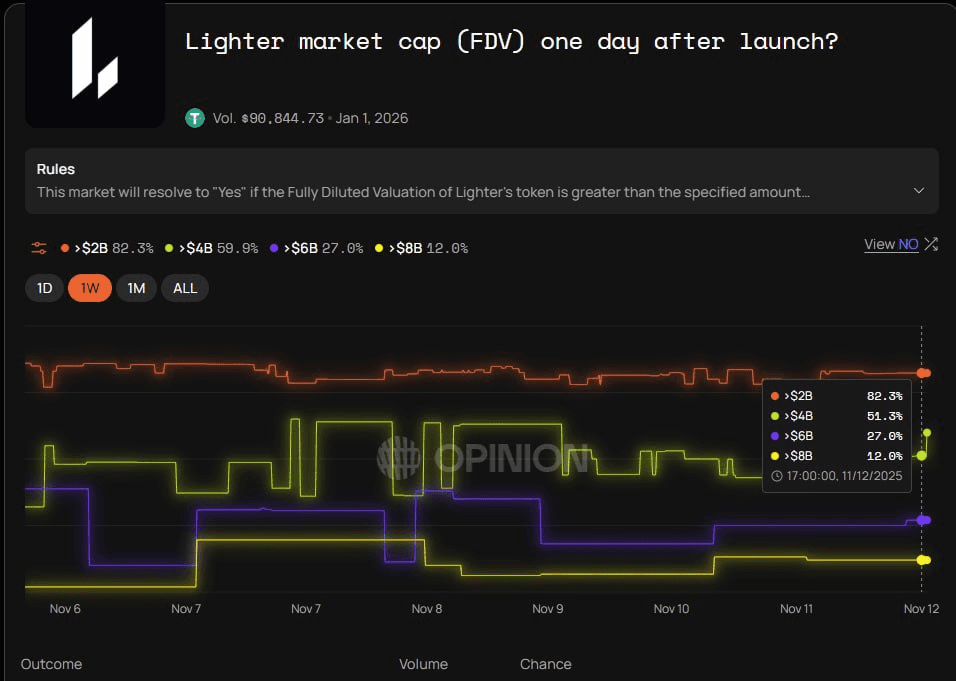Click the View NO link
The height and width of the screenshot is (681, 956).
click(x=891, y=244)
